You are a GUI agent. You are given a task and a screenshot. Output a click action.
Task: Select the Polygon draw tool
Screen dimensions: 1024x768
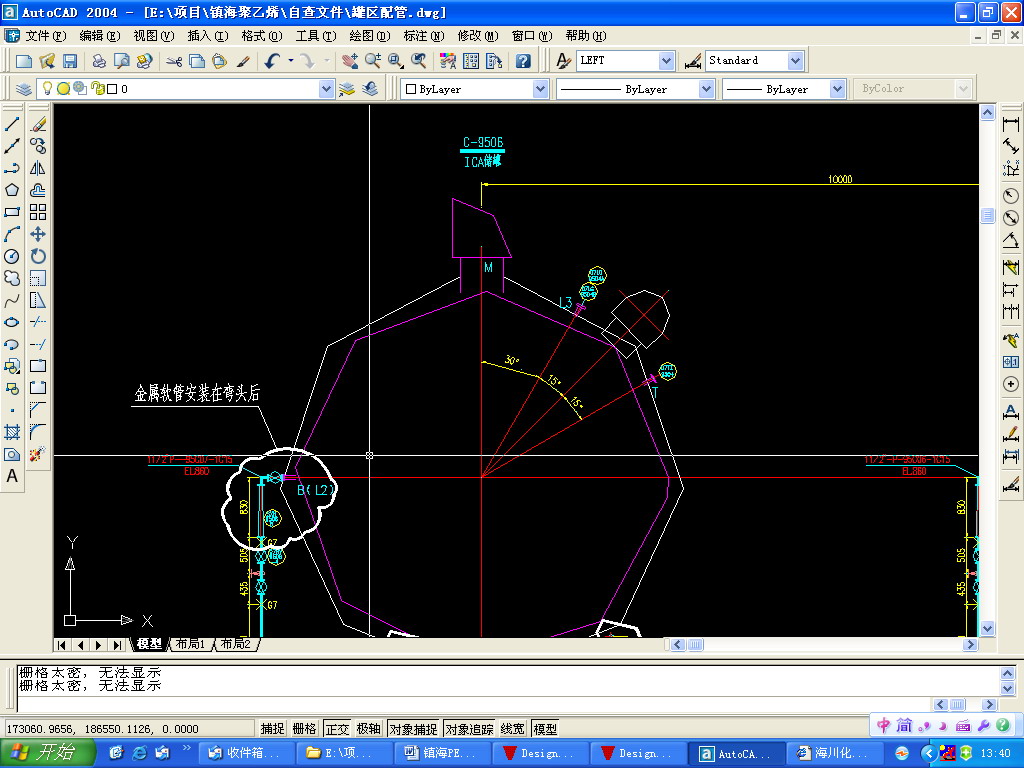tap(12, 190)
